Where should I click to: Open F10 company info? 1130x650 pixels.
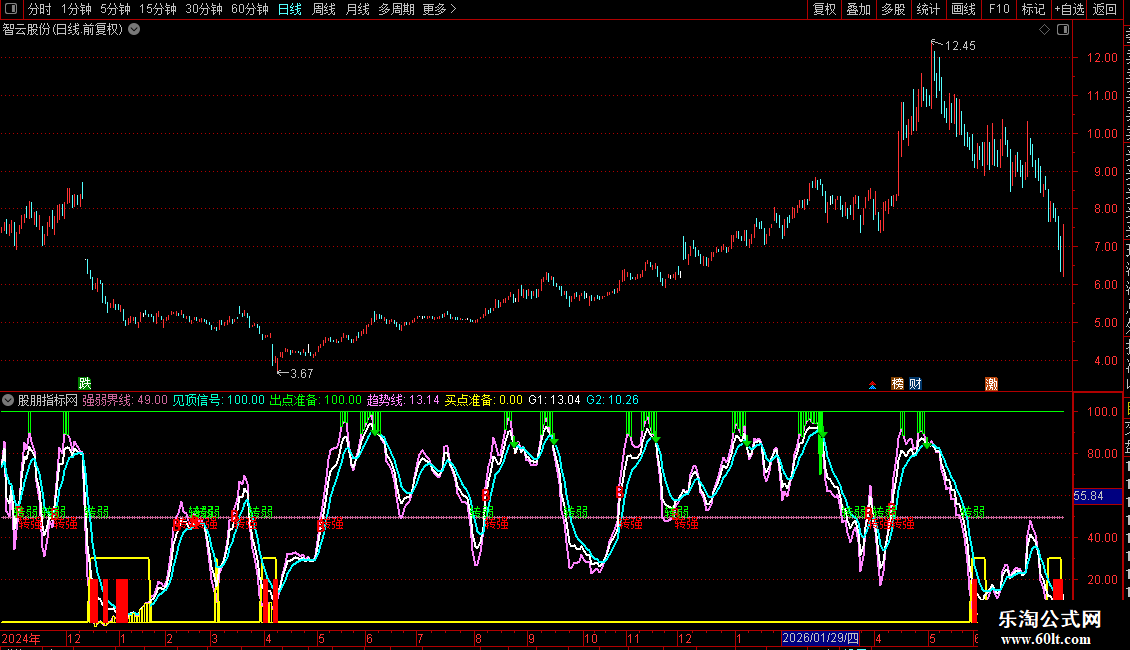click(x=999, y=9)
